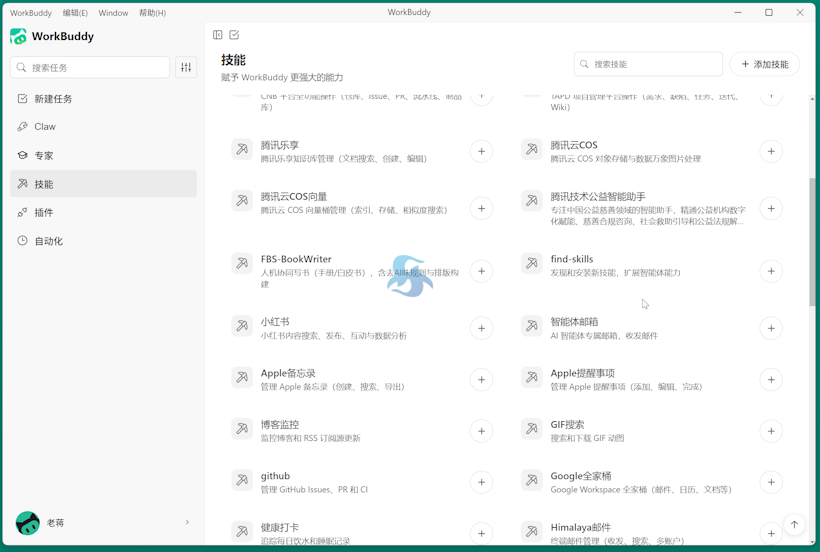The width and height of the screenshot is (820, 552).
Task: Open the Apple备忘录 skill title
Action: tap(288, 373)
